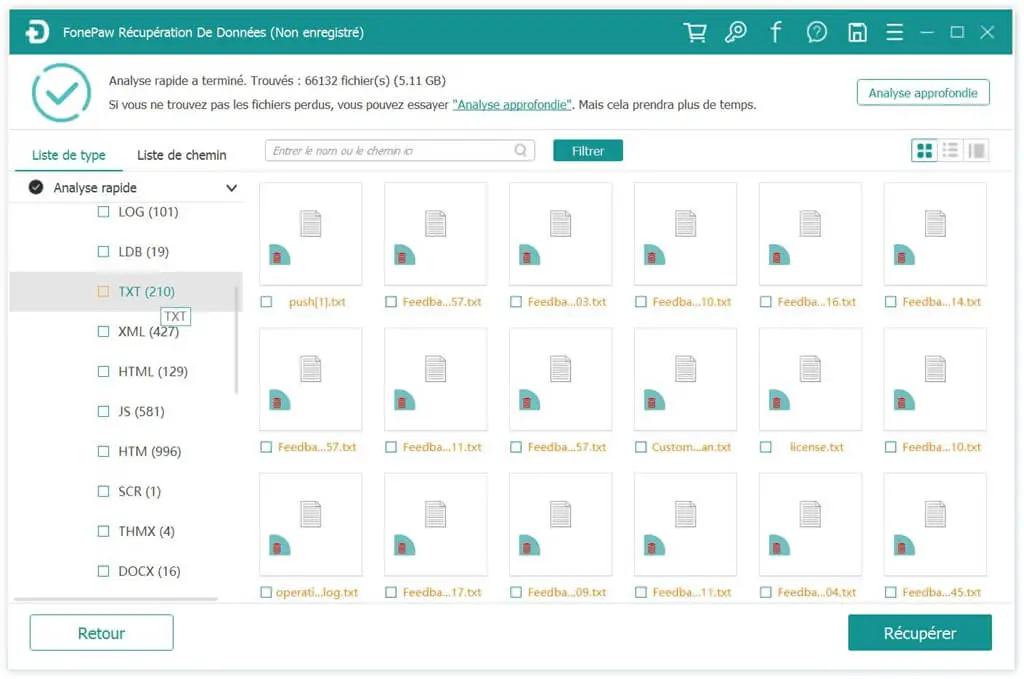This screenshot has width=1024, height=679.
Task: Click the Facebook icon in title bar
Action: (x=776, y=33)
